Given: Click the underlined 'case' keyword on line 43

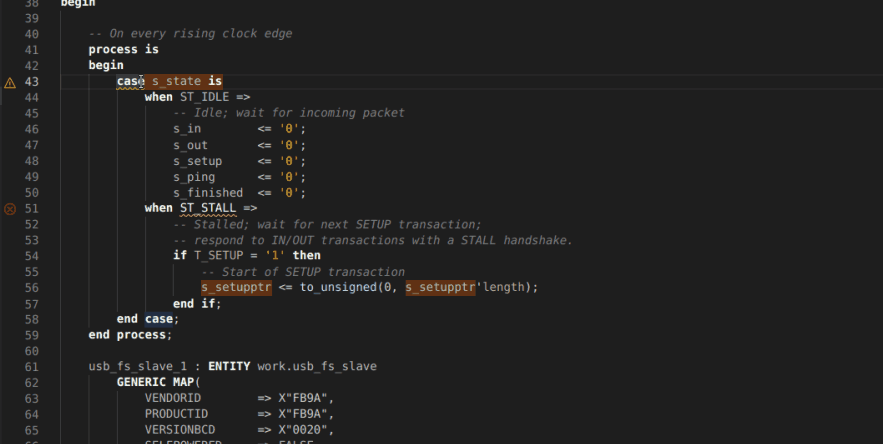Looking at the screenshot, I should (x=131, y=81).
